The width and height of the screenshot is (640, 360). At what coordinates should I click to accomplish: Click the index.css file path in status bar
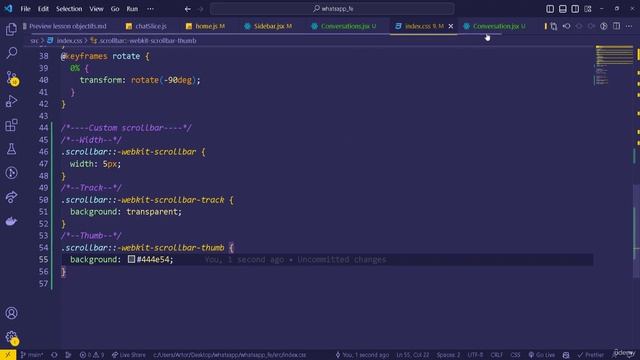[x=229, y=355]
